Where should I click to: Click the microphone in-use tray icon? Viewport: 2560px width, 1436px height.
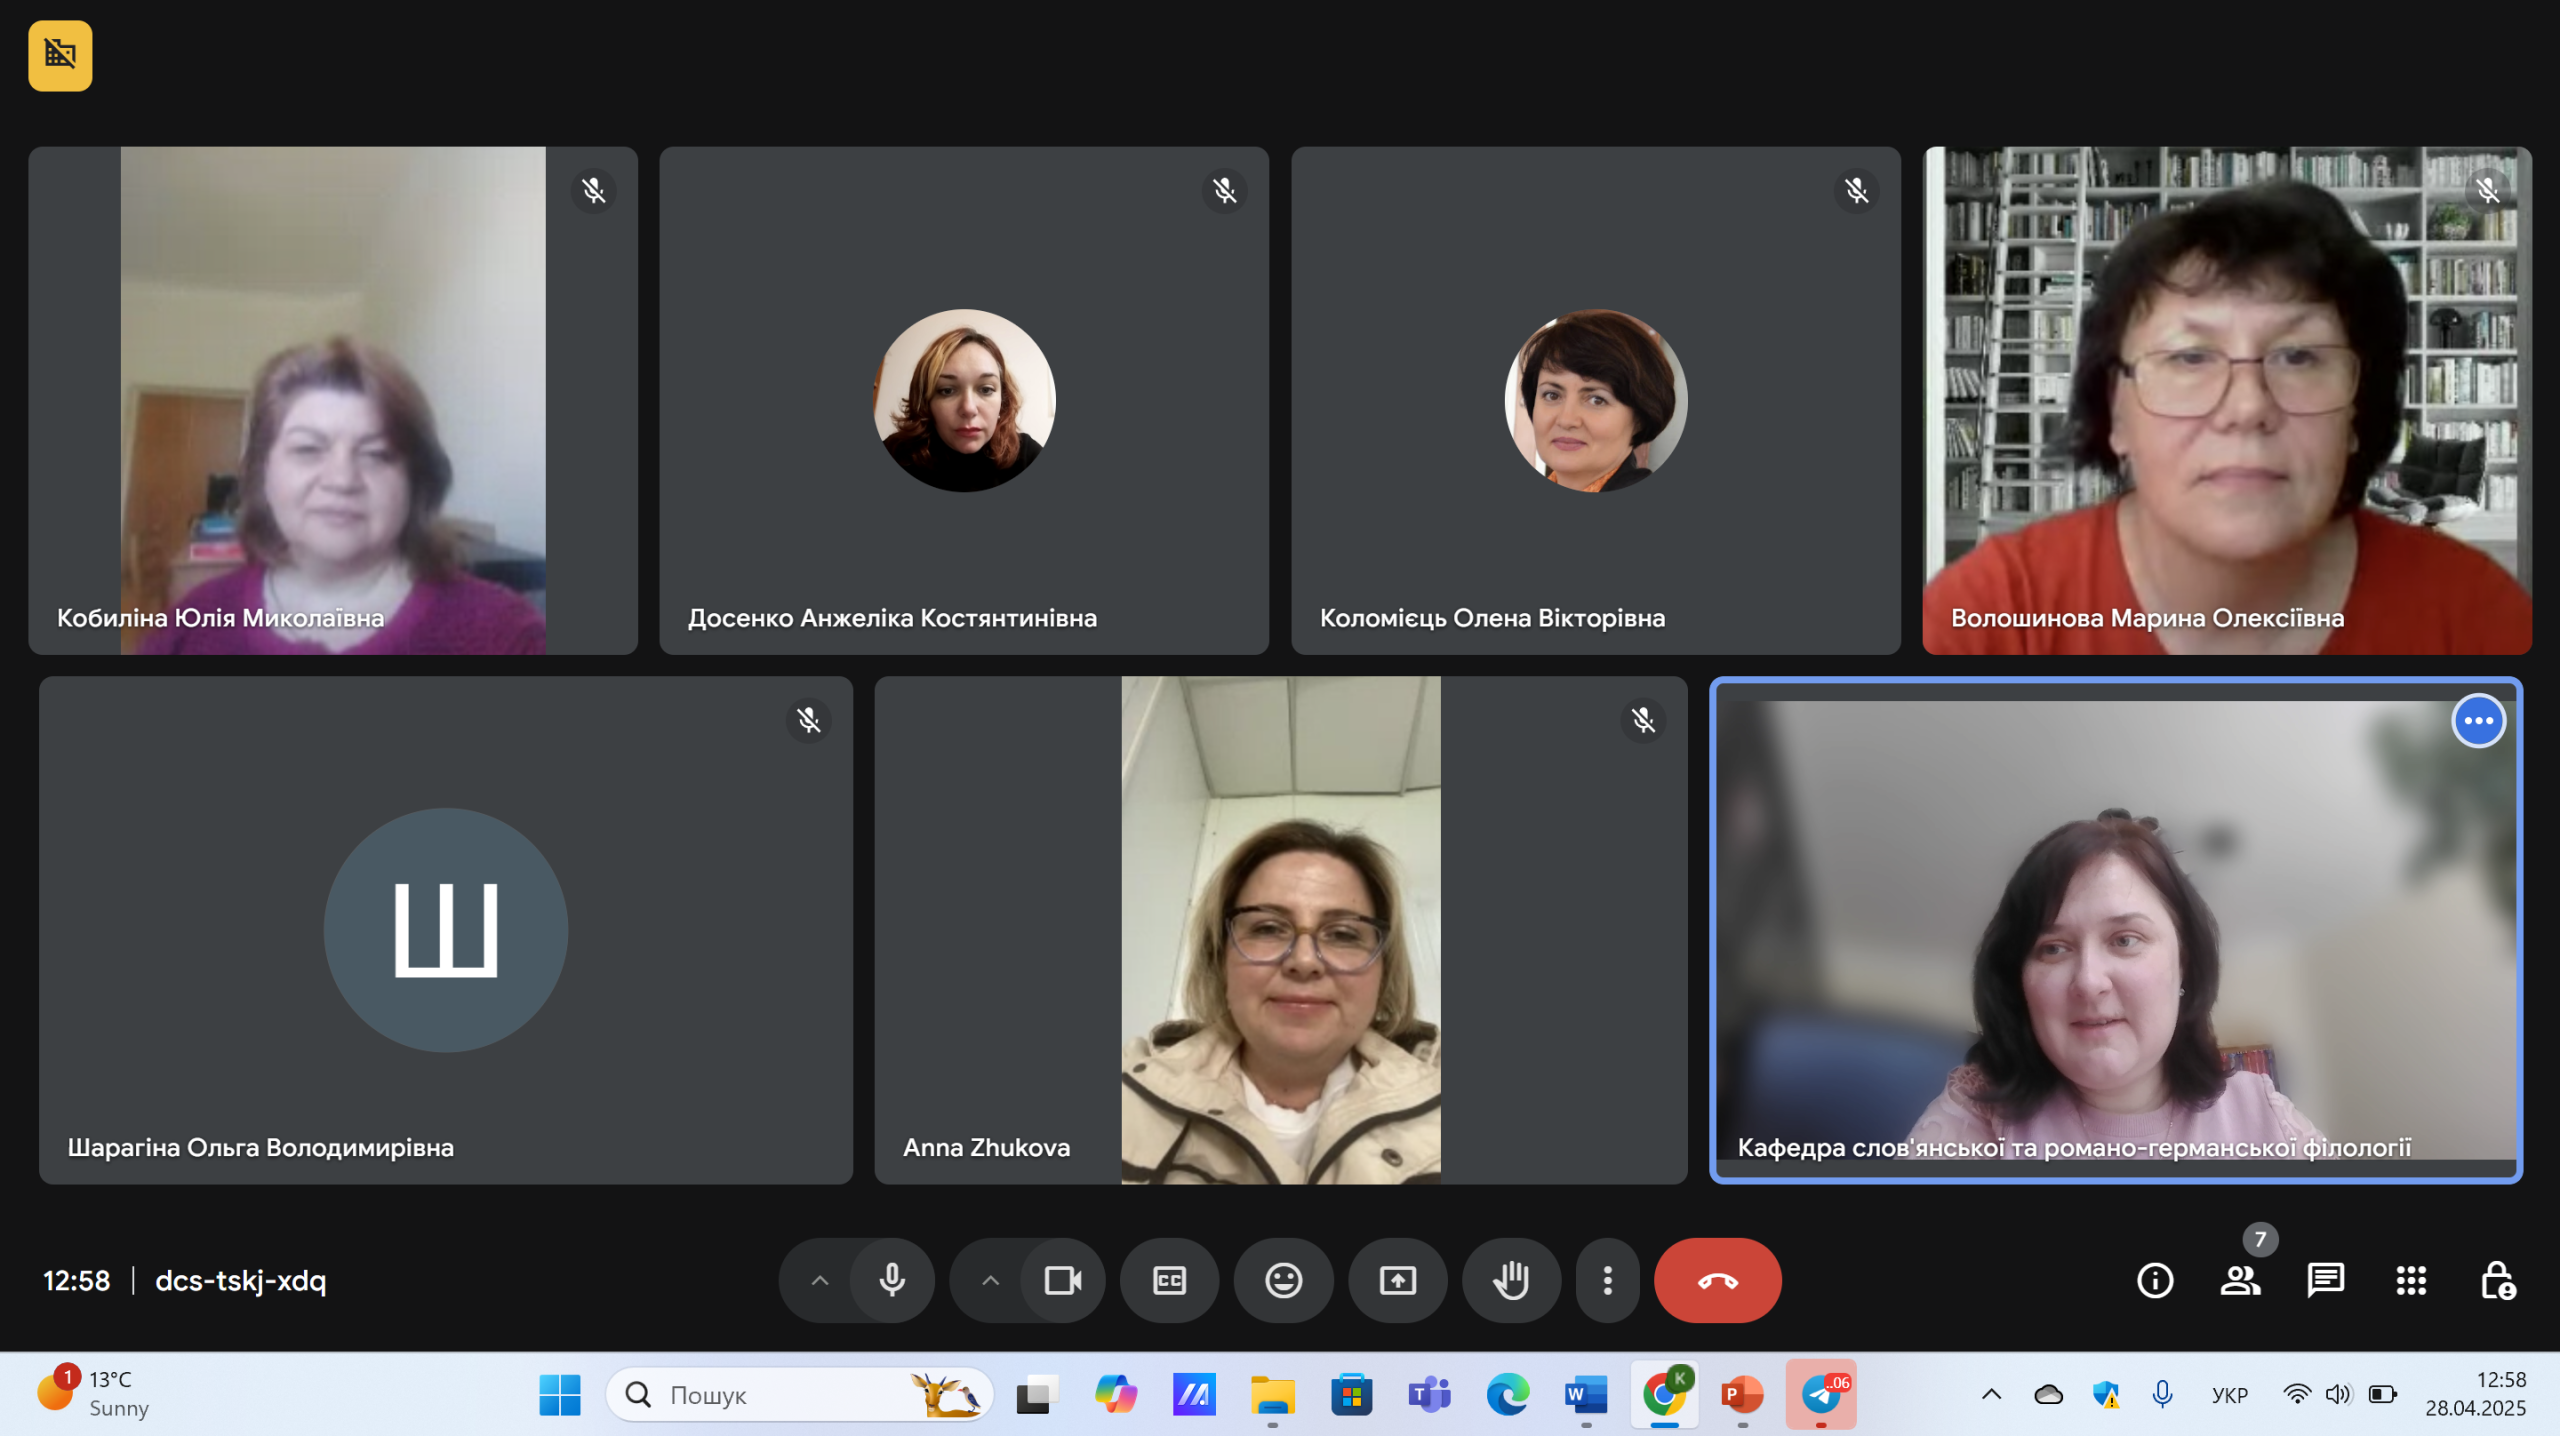pos(2162,1395)
